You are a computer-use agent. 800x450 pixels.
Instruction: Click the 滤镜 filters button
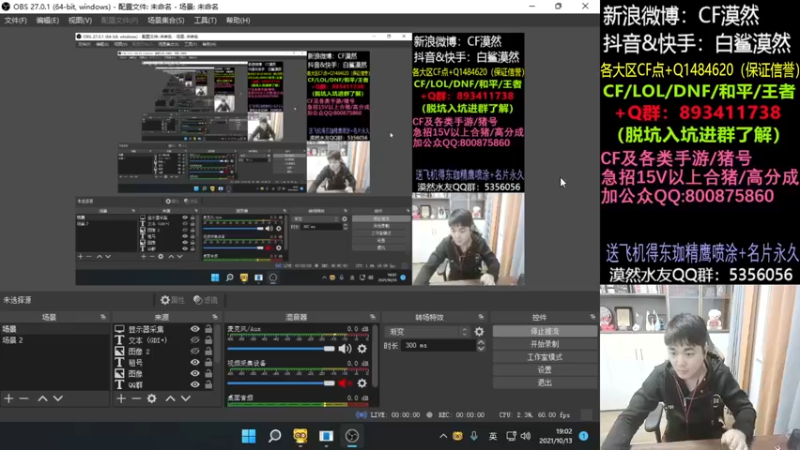click(x=206, y=300)
